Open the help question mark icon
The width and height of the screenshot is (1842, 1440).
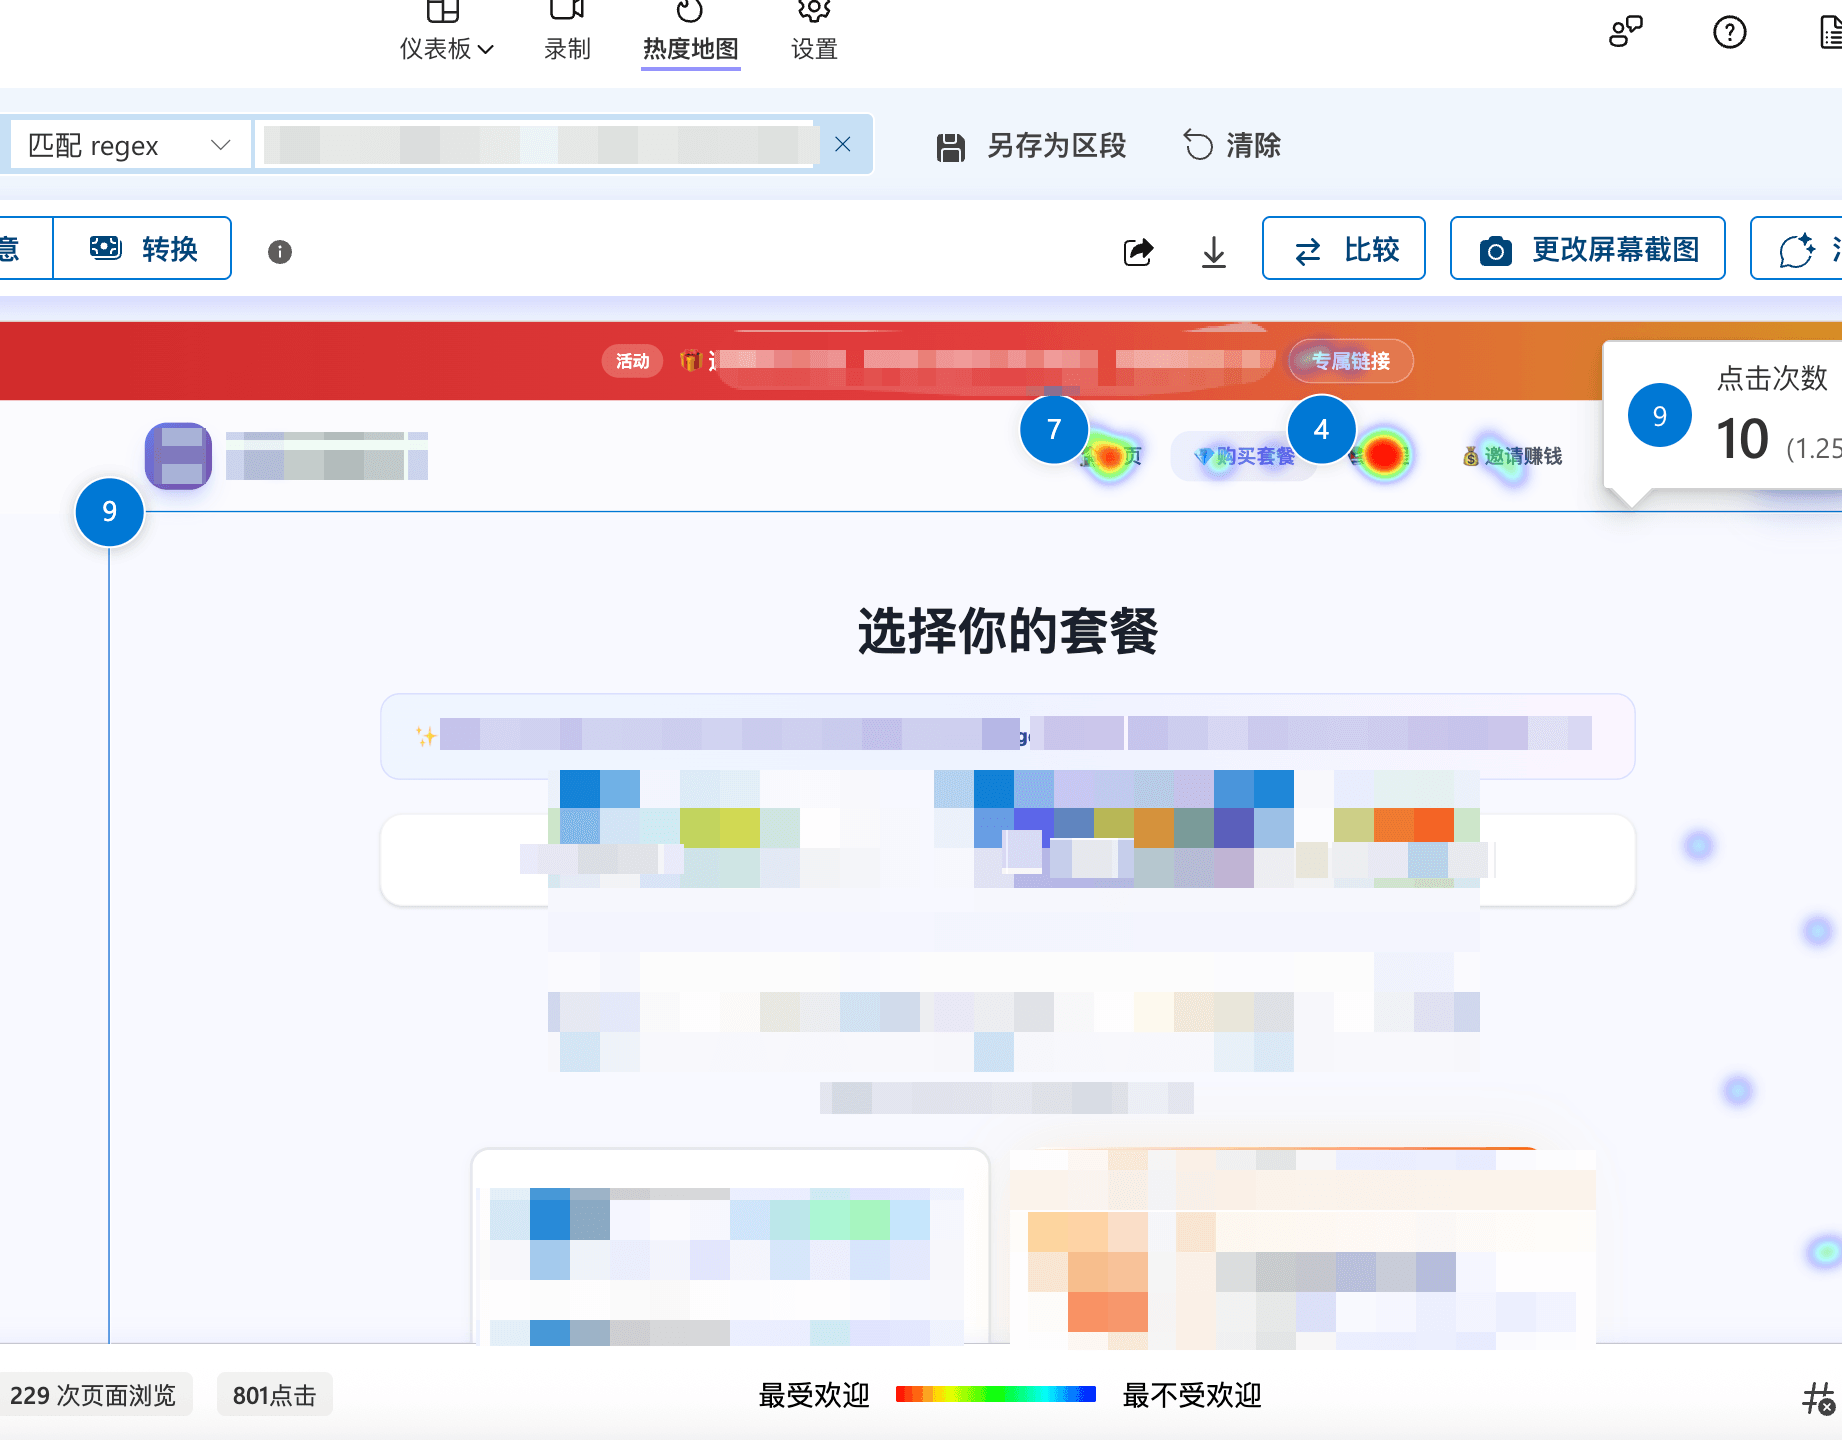[x=1729, y=32]
